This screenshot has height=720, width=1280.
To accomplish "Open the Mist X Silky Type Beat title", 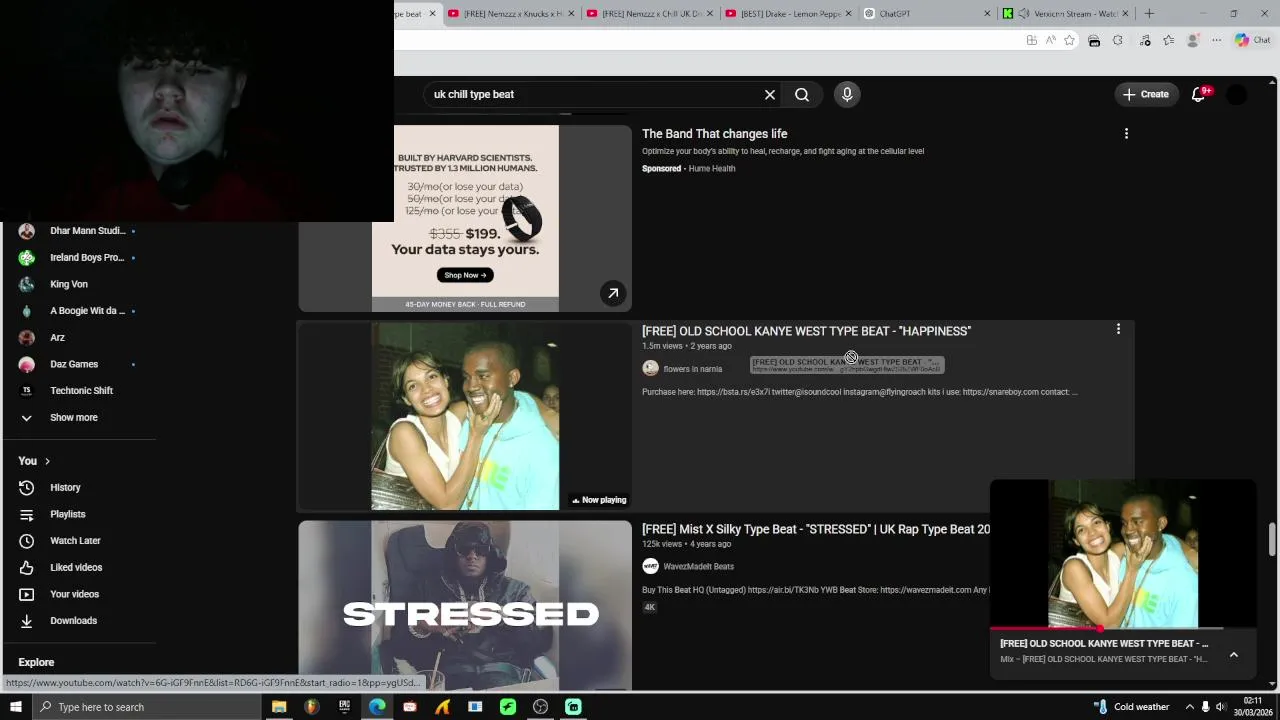I will click(x=816, y=529).
